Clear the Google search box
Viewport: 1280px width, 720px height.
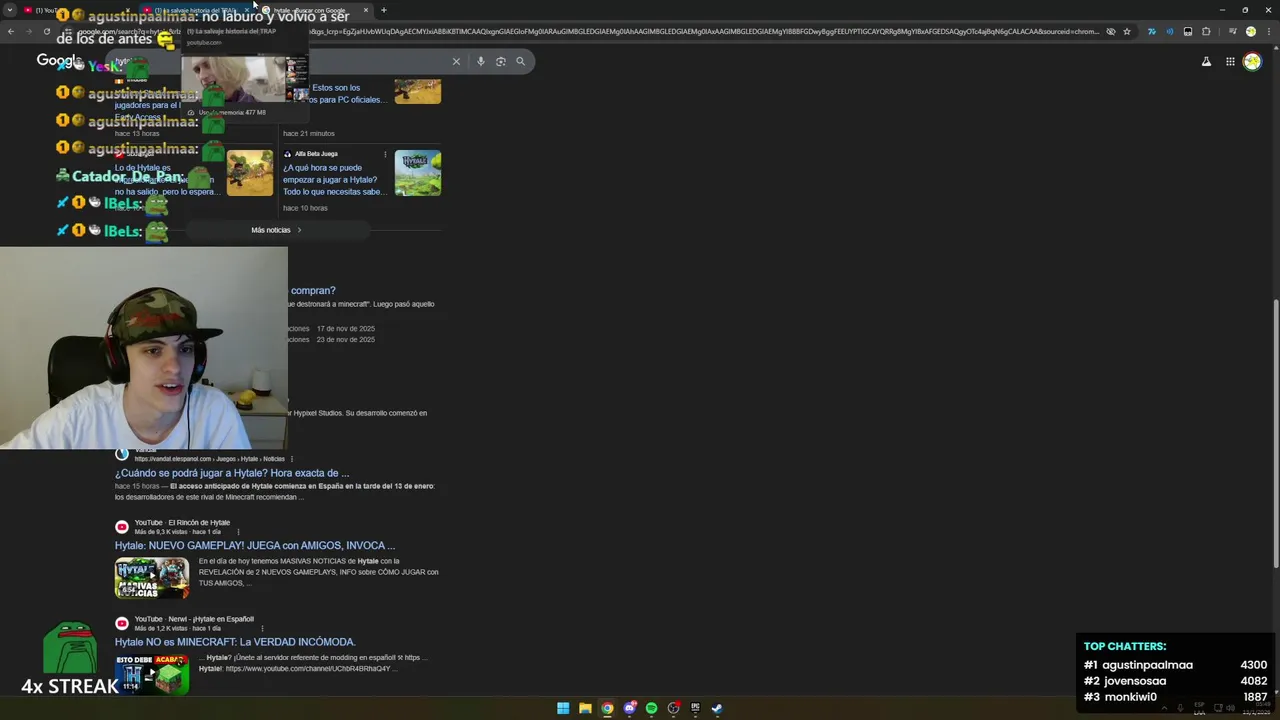(x=456, y=61)
